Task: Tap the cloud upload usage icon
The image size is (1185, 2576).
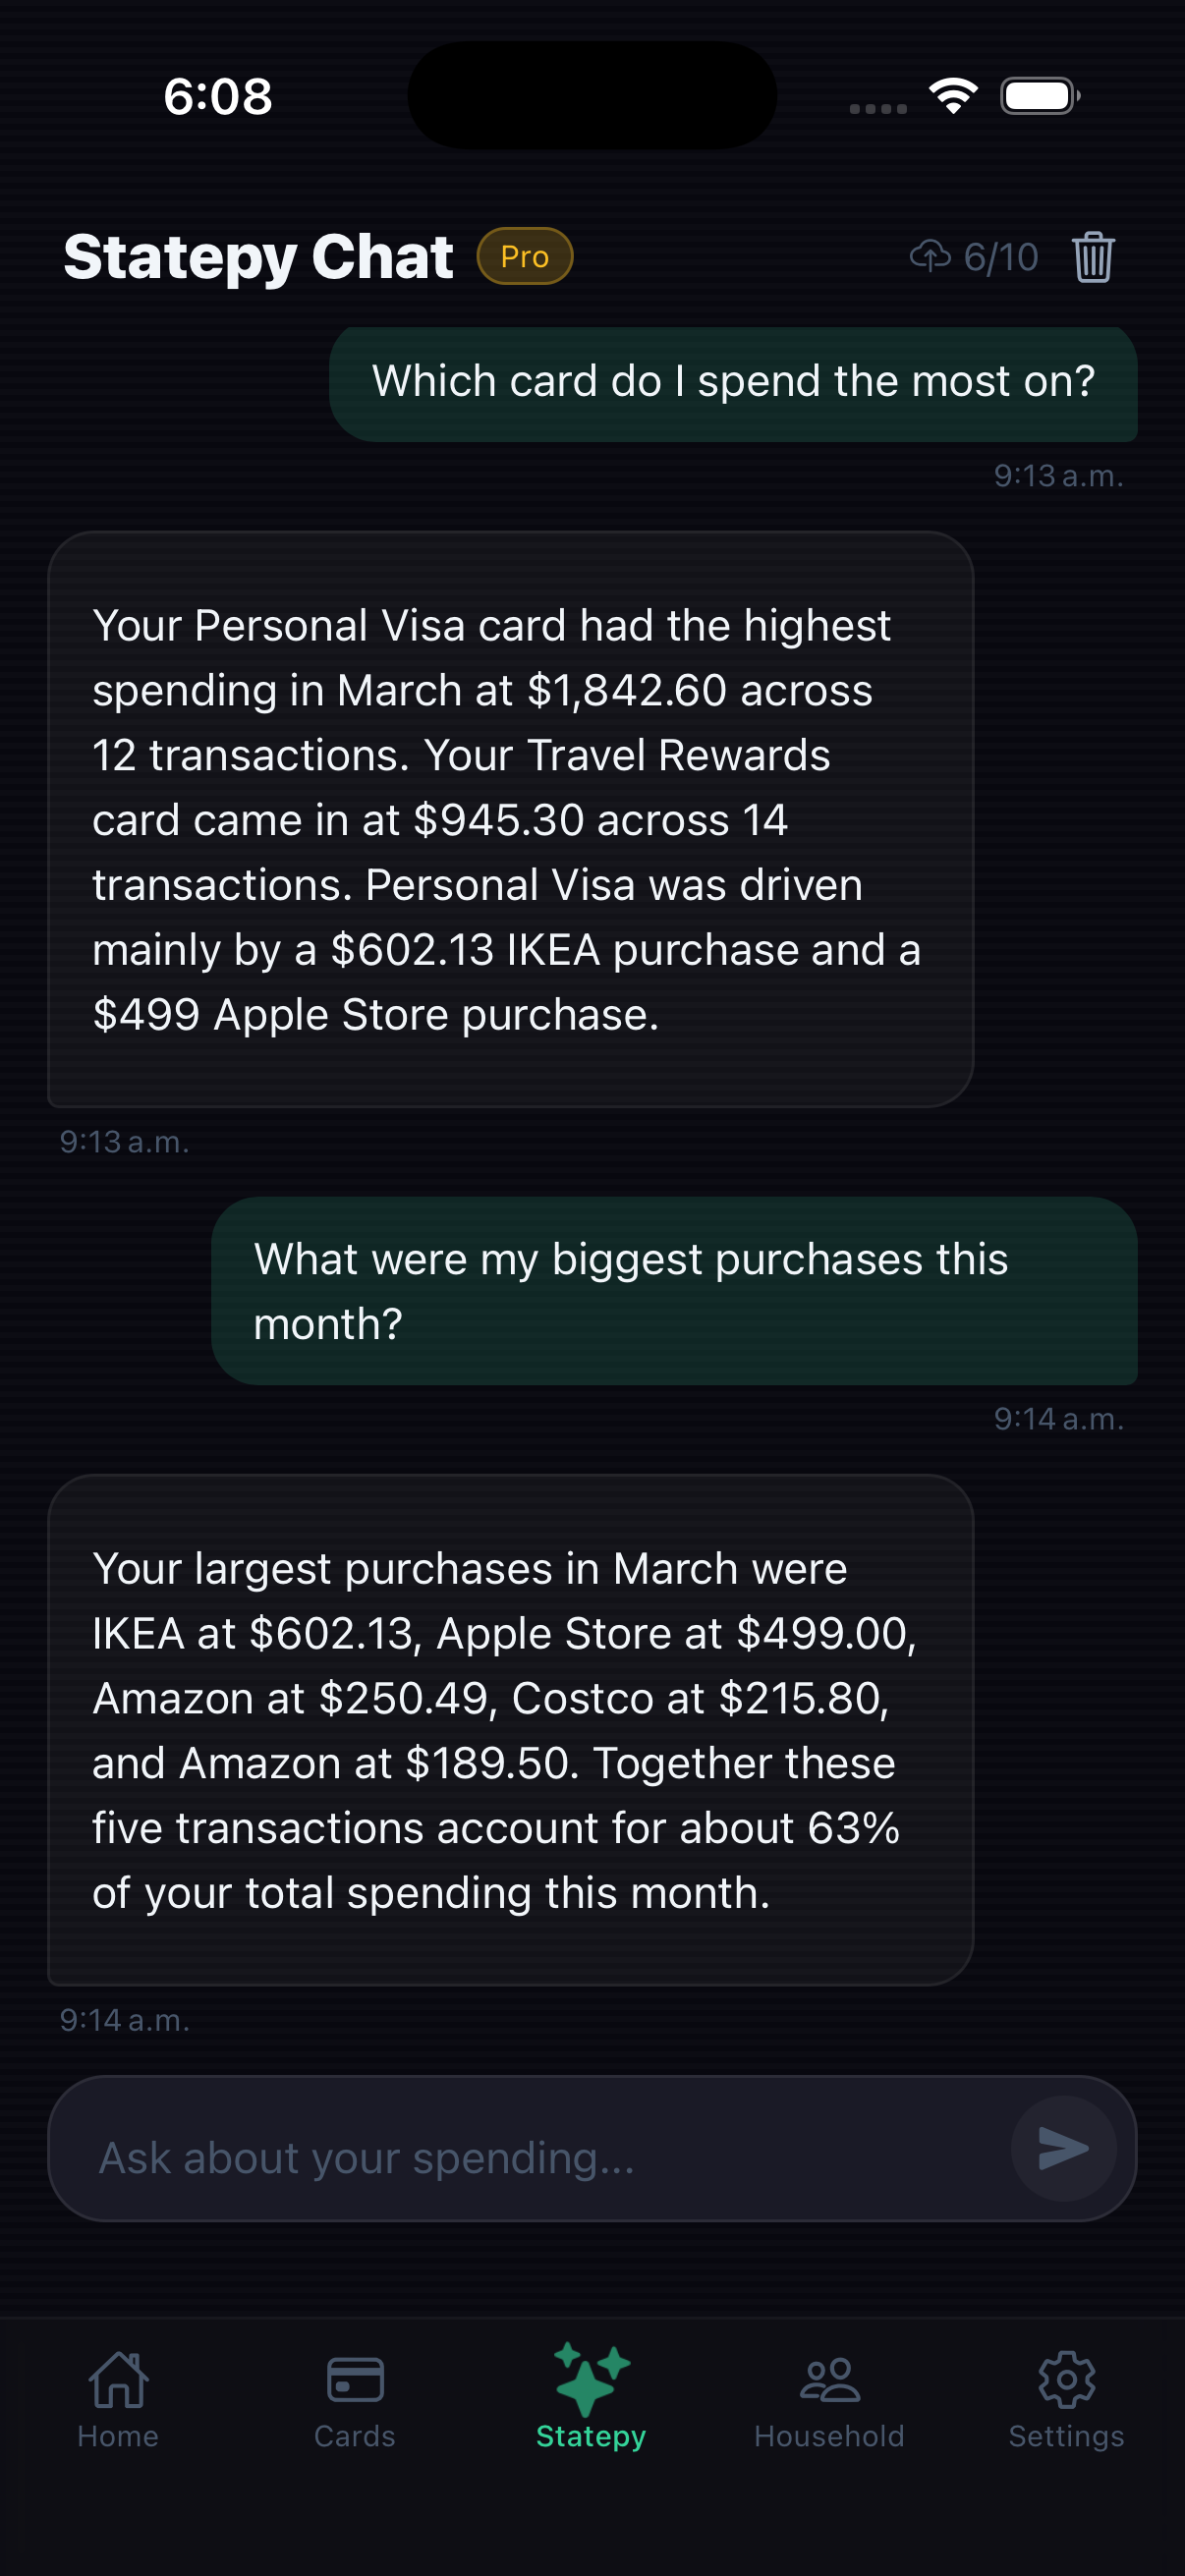Action: click(x=930, y=257)
